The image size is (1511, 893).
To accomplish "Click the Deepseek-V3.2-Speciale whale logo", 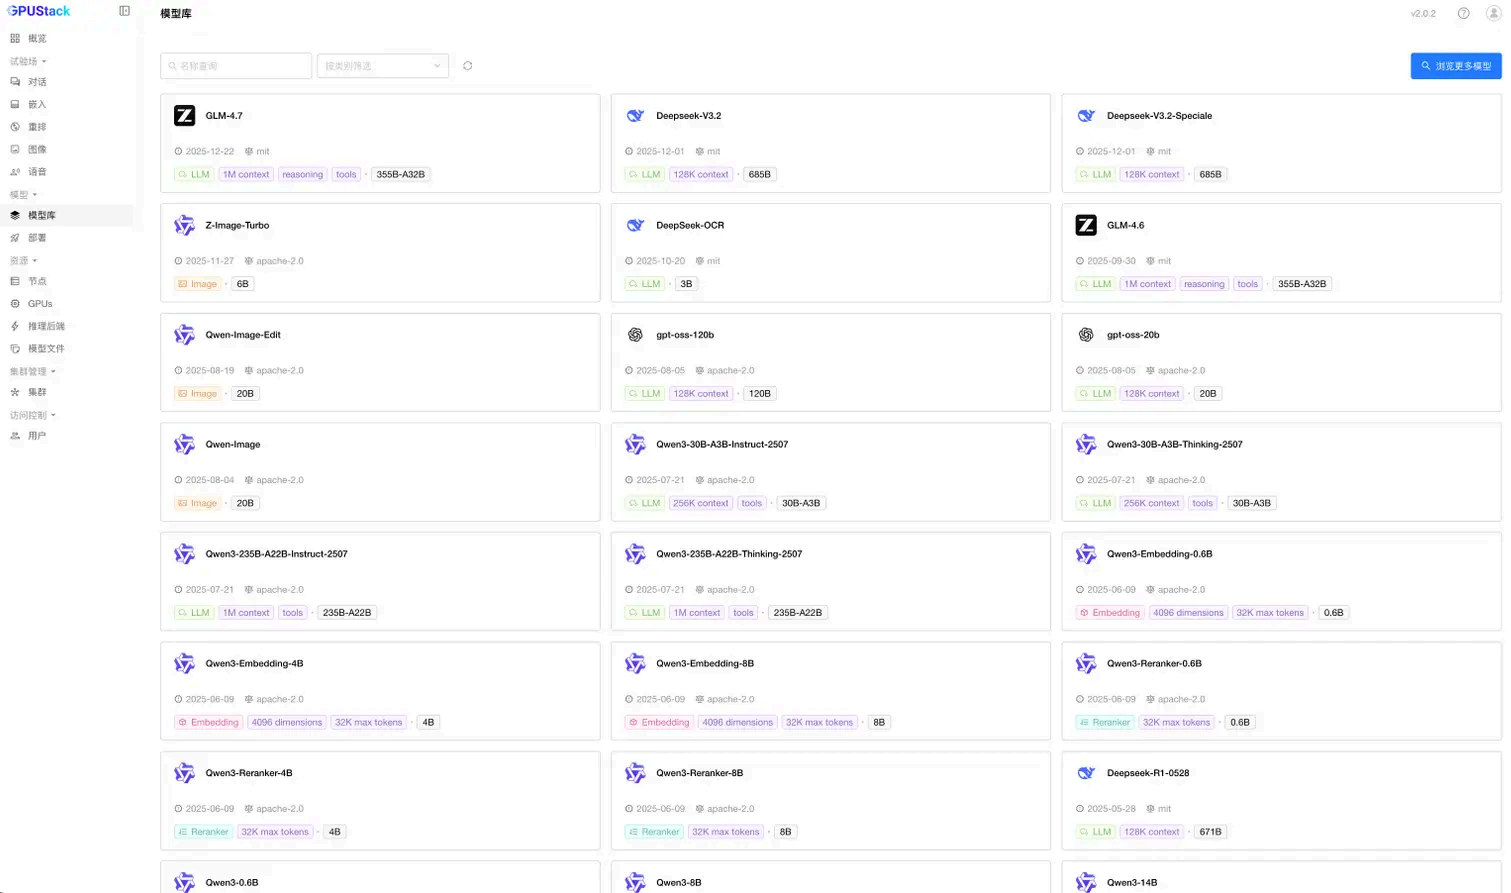I will pos(1086,116).
